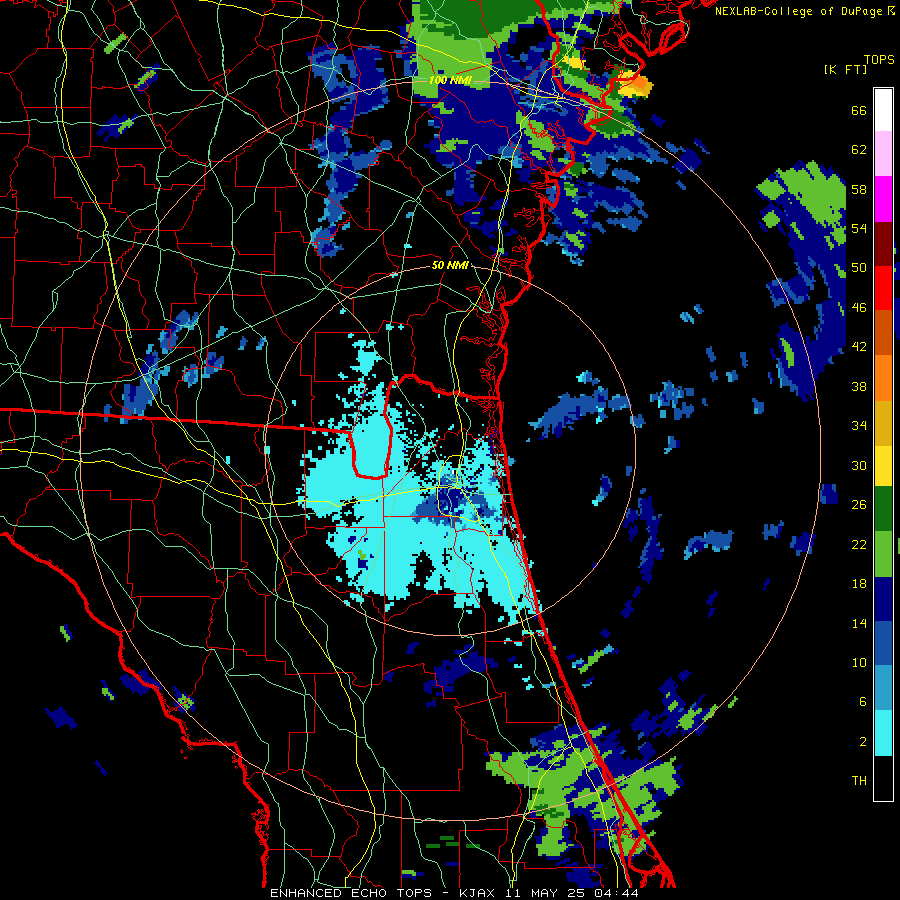
Task: Select the bright red legend swatch
Action: (883, 288)
